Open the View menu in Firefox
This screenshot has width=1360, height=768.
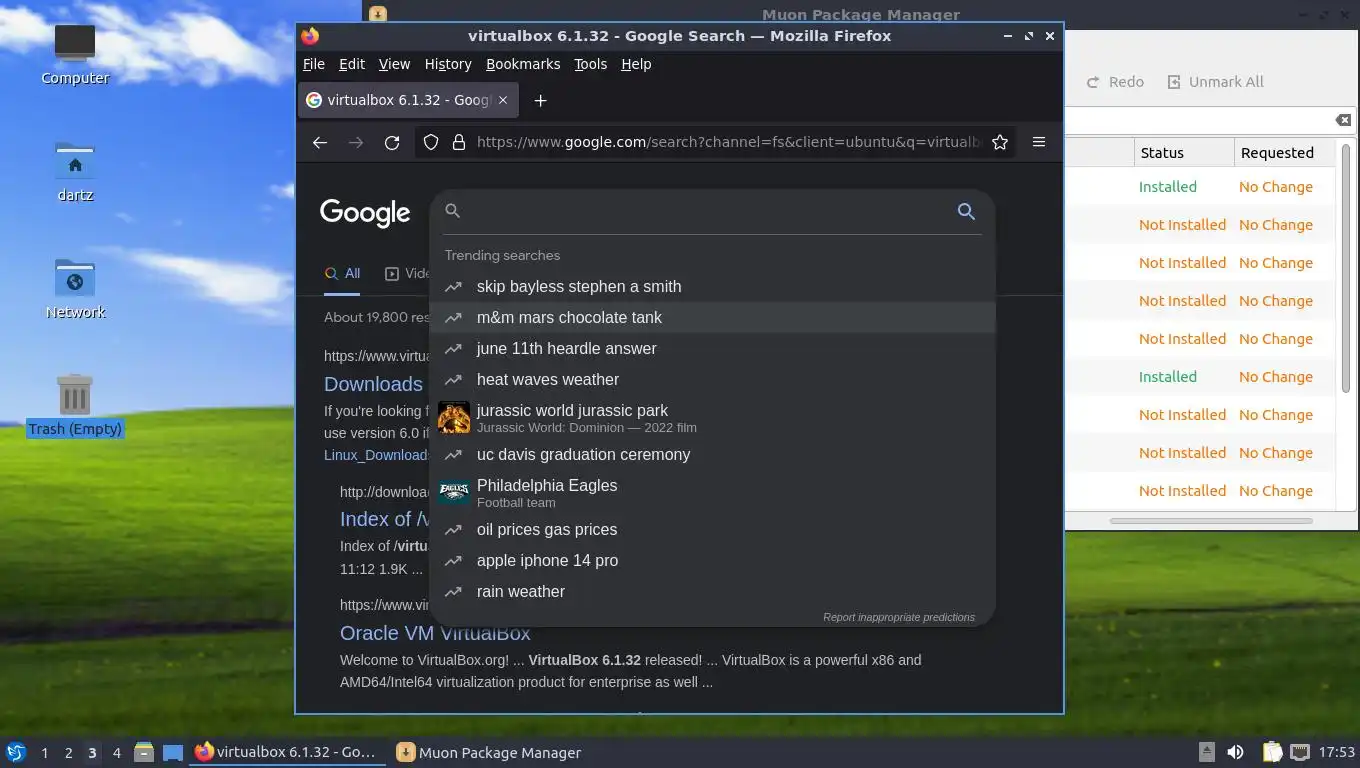click(x=394, y=64)
